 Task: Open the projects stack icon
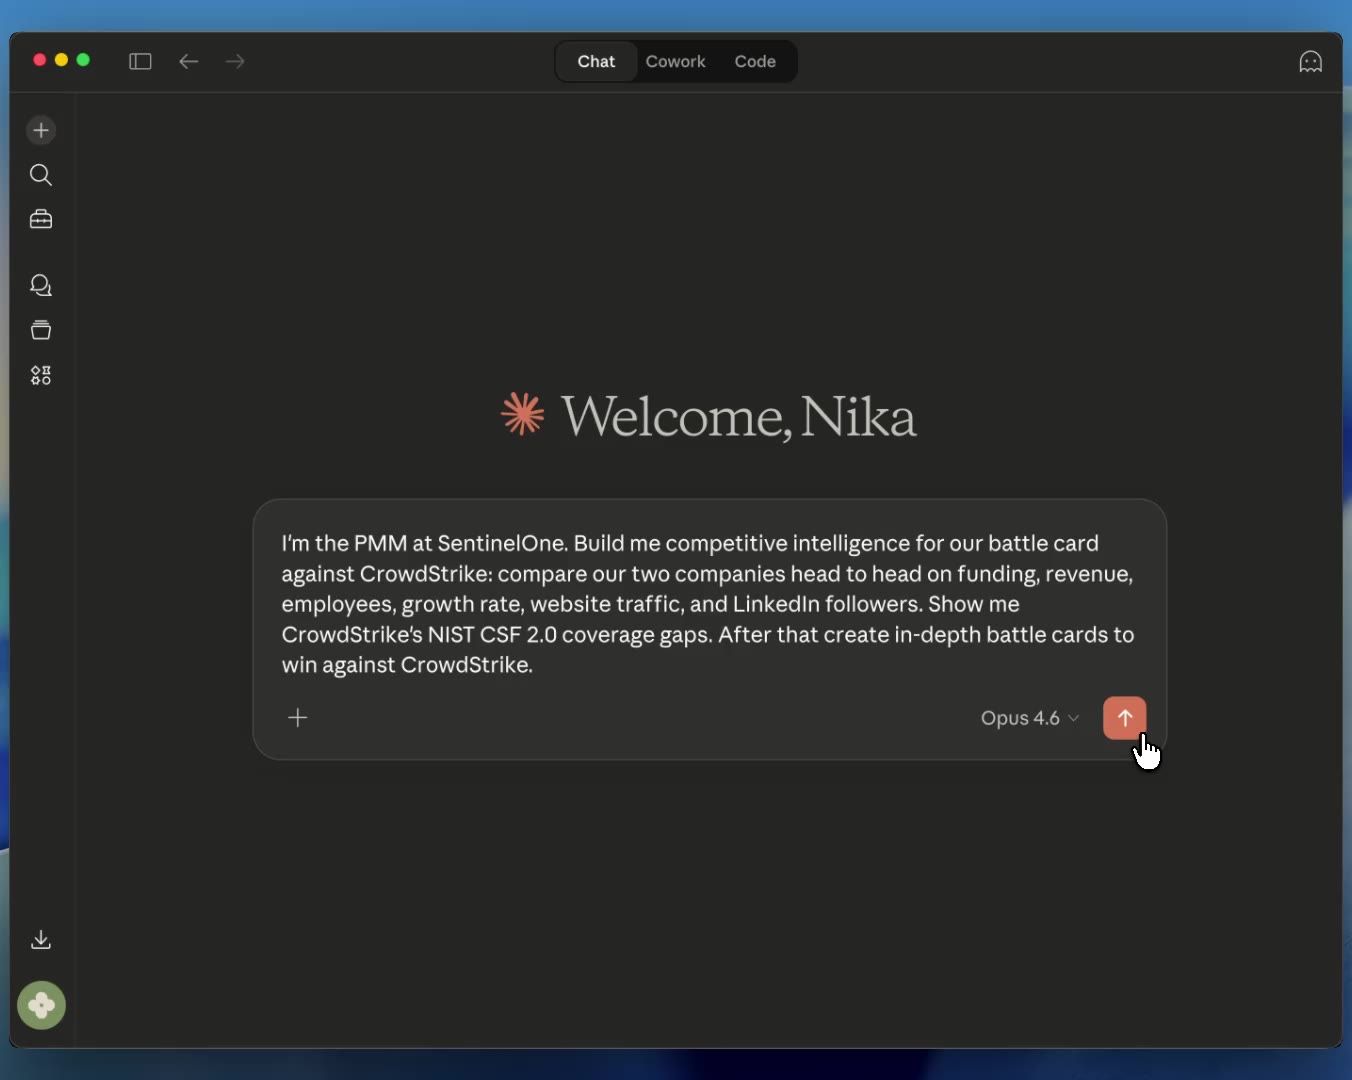click(x=41, y=330)
